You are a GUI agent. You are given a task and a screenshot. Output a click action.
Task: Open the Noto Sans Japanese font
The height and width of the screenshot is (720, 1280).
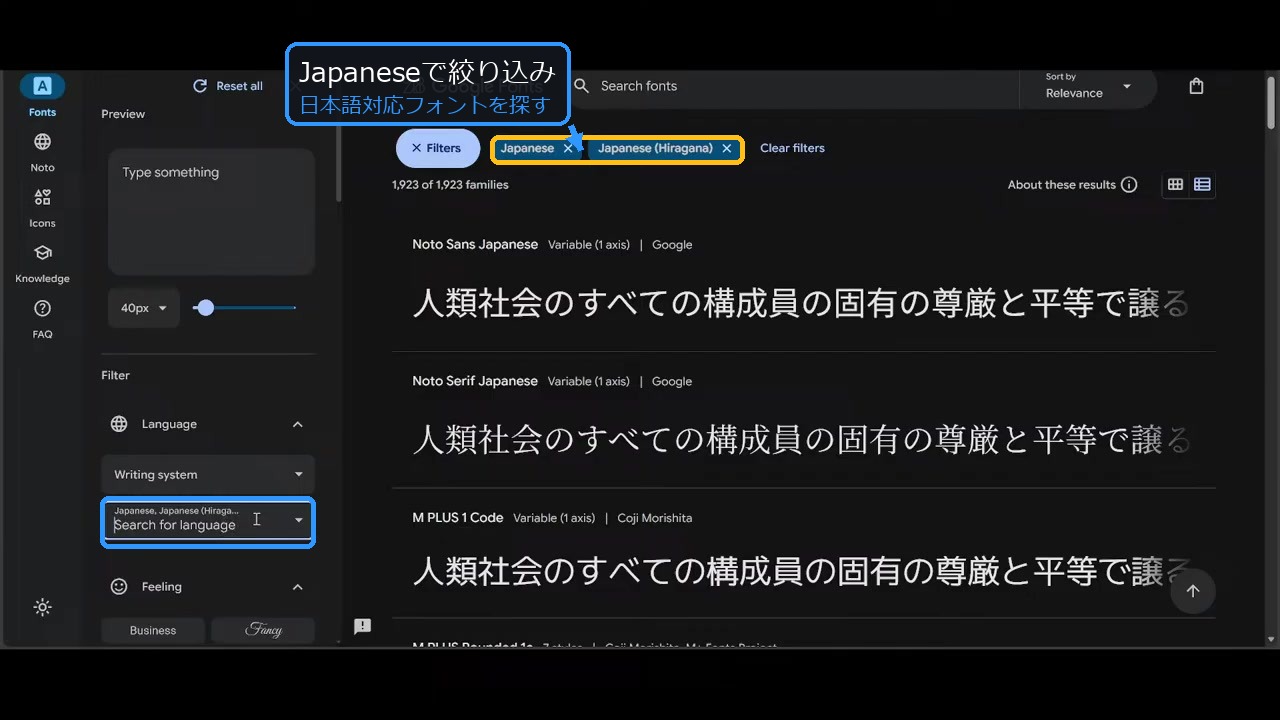[475, 244]
